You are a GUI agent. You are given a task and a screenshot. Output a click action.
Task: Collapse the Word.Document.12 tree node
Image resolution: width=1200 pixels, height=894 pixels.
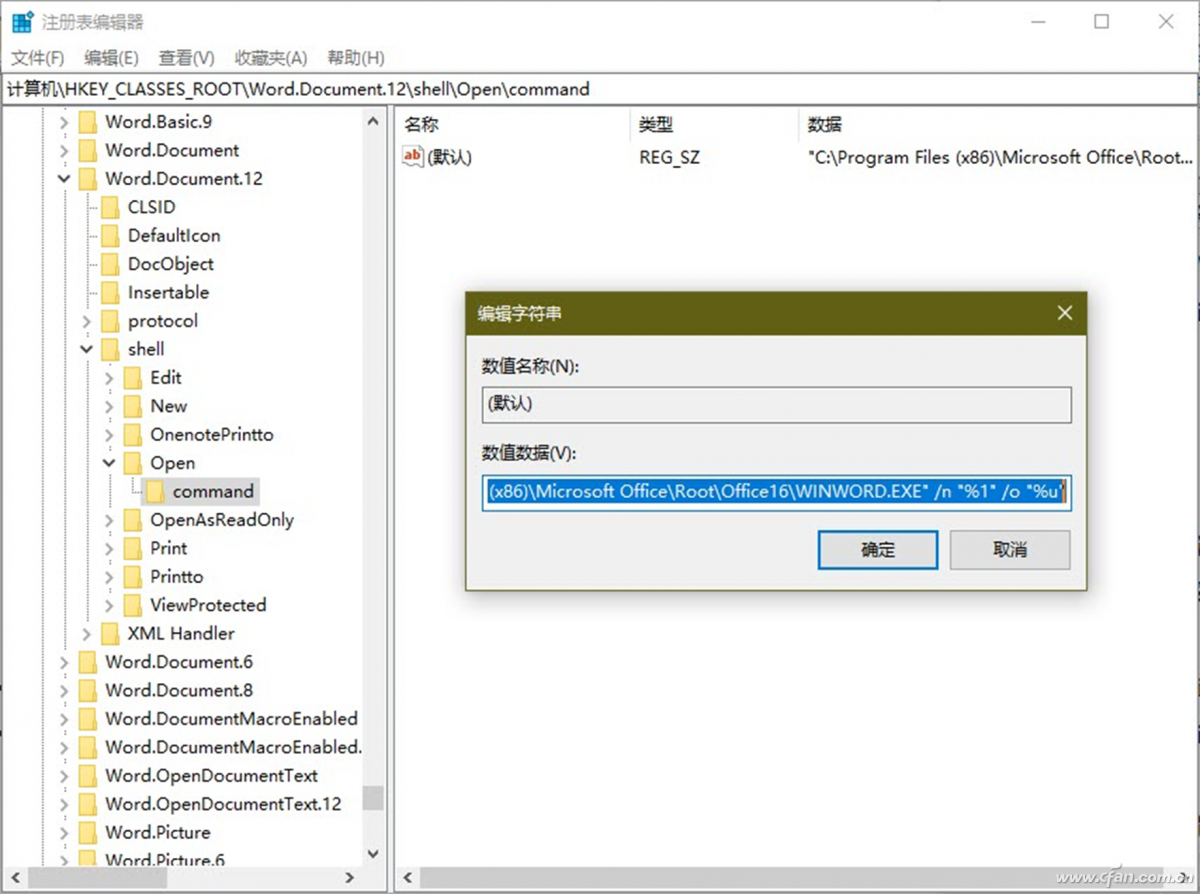coord(64,179)
